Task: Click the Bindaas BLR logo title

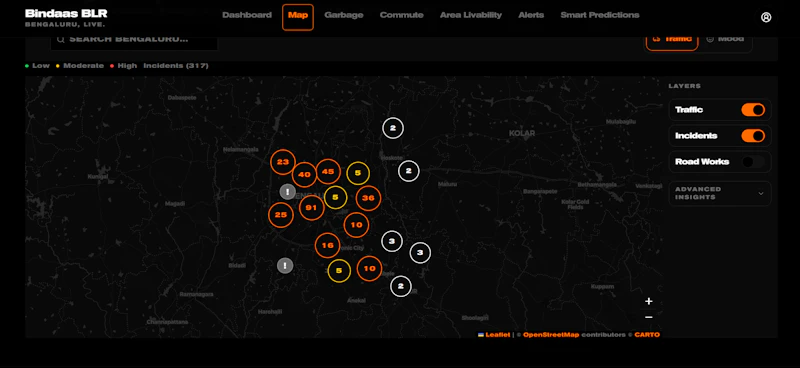Action: point(66,13)
